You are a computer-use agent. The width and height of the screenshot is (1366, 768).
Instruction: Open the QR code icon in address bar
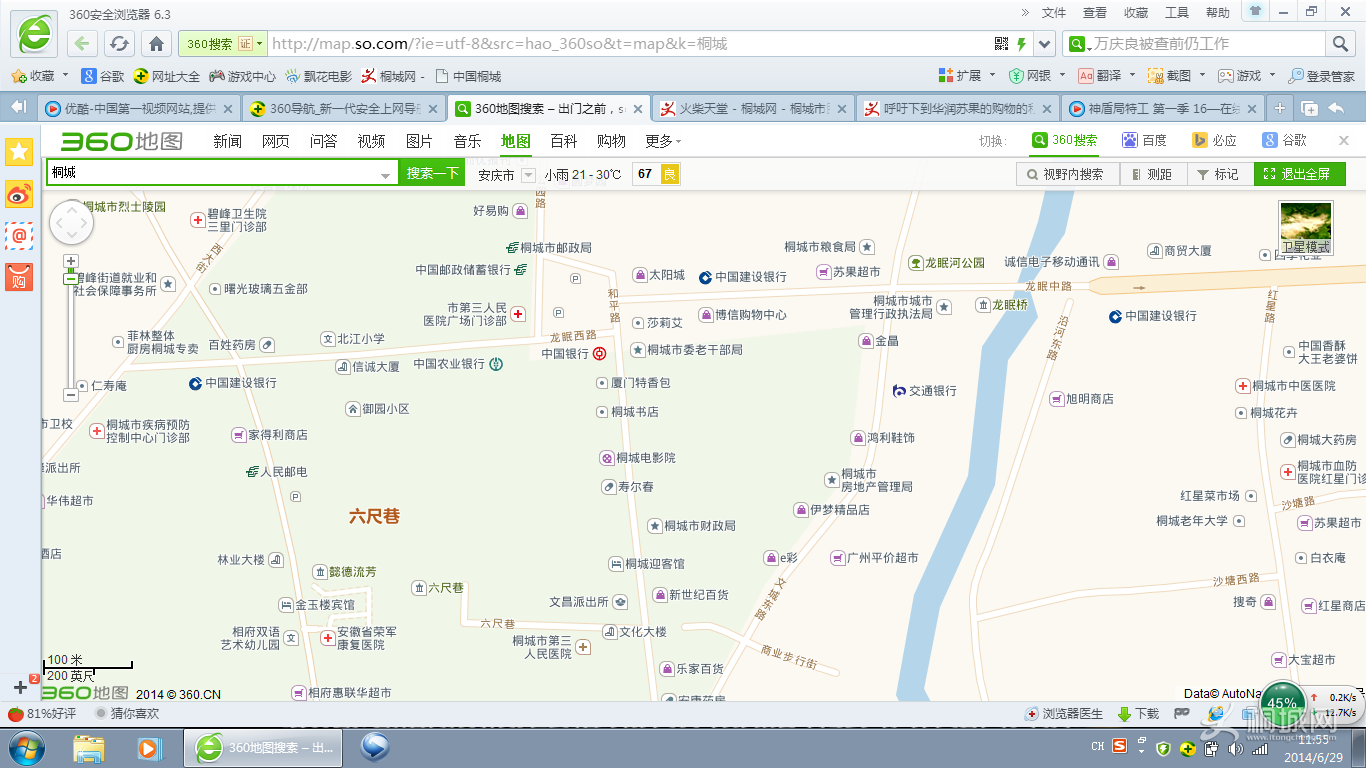click(x=1002, y=44)
